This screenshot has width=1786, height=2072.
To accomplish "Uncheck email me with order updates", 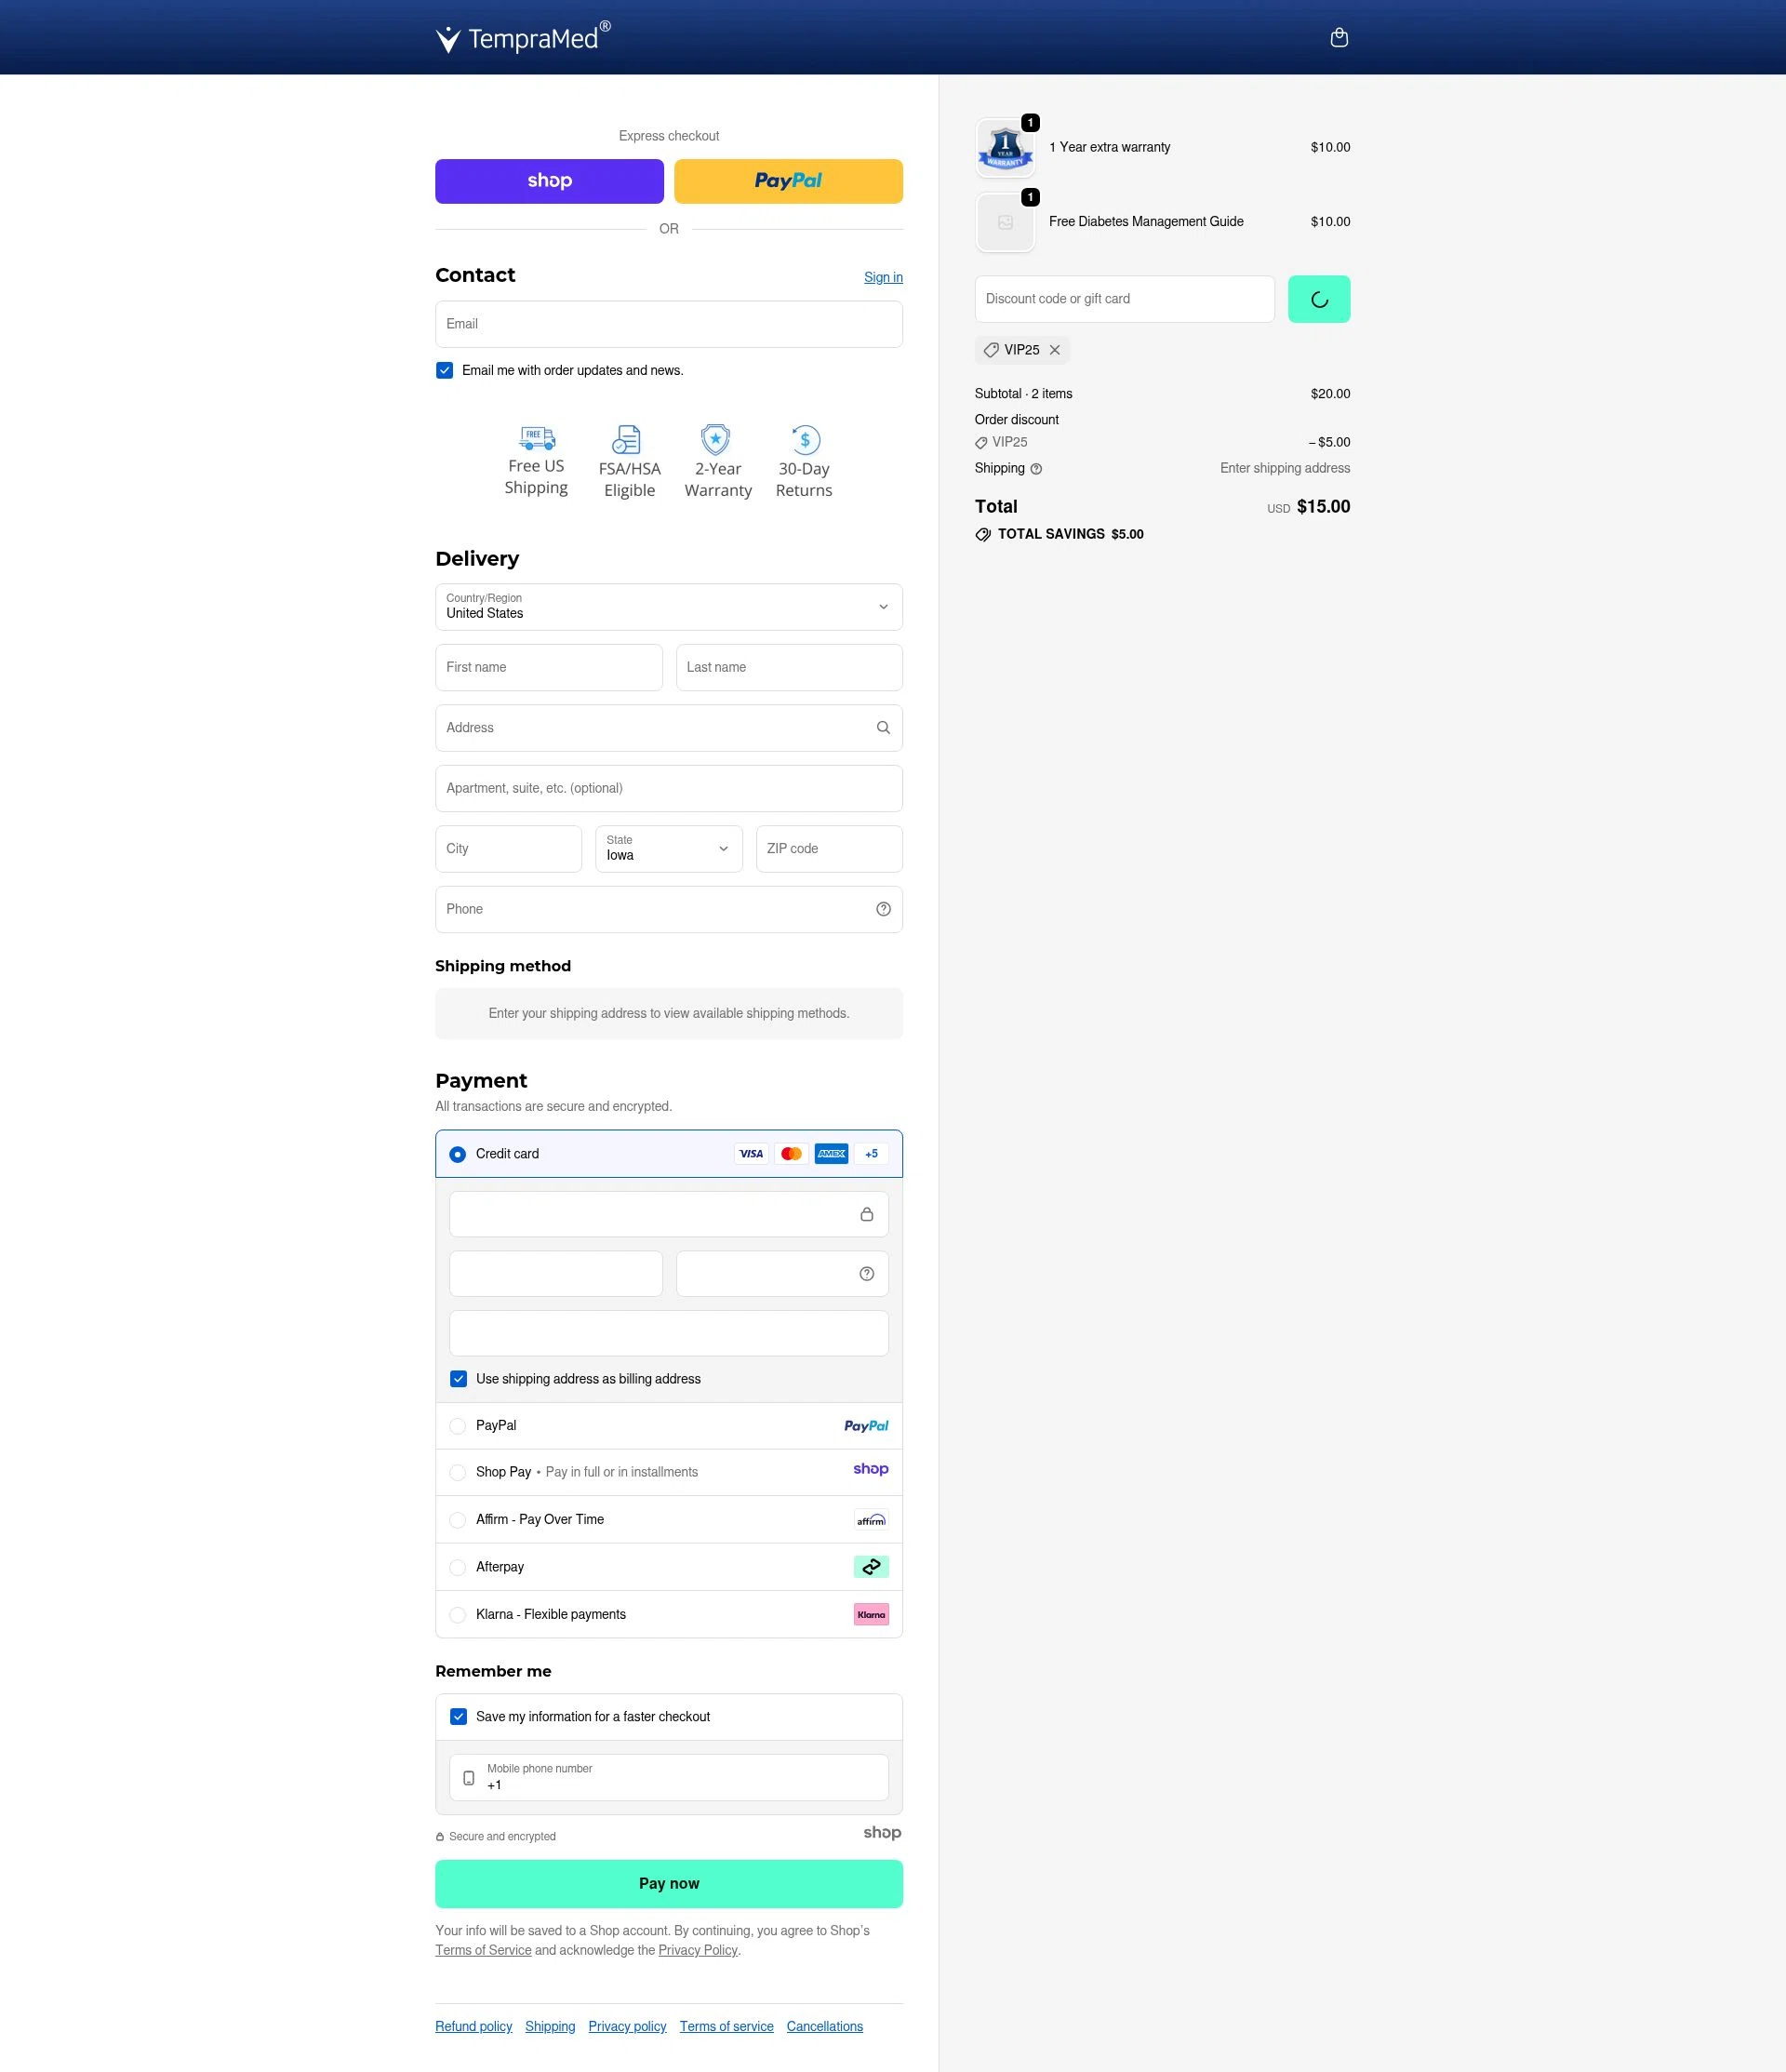I will click(x=444, y=370).
